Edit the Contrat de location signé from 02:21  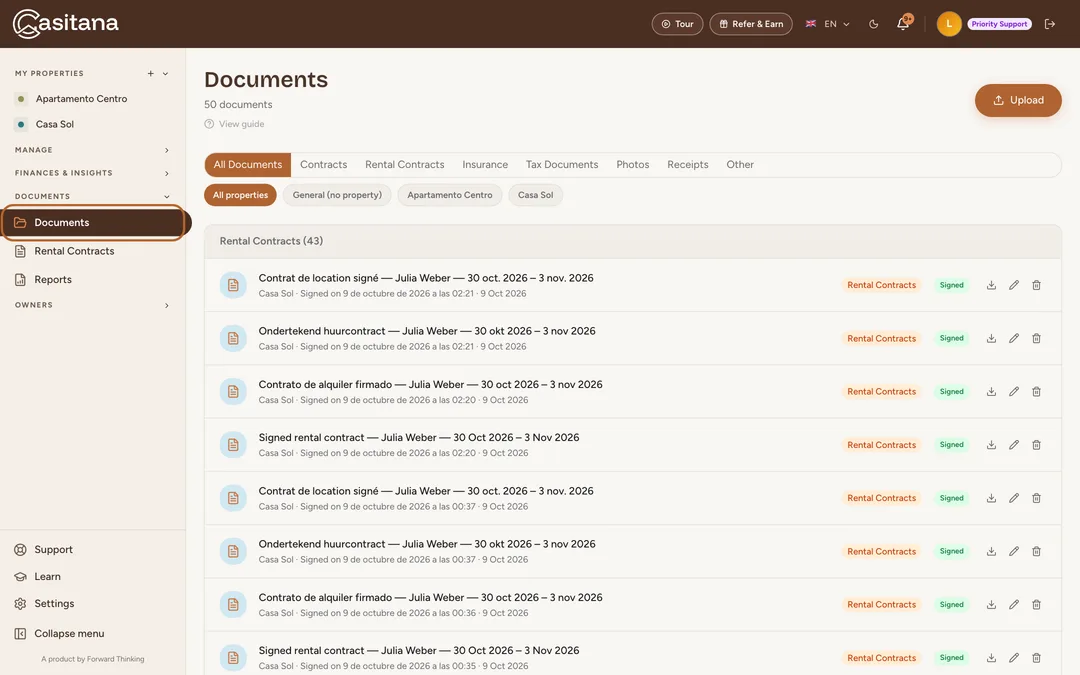(1014, 285)
